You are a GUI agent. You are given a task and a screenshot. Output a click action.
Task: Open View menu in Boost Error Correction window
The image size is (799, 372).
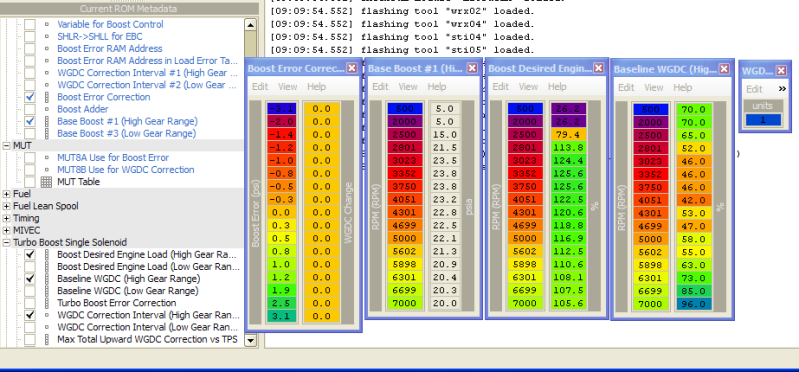point(287,87)
